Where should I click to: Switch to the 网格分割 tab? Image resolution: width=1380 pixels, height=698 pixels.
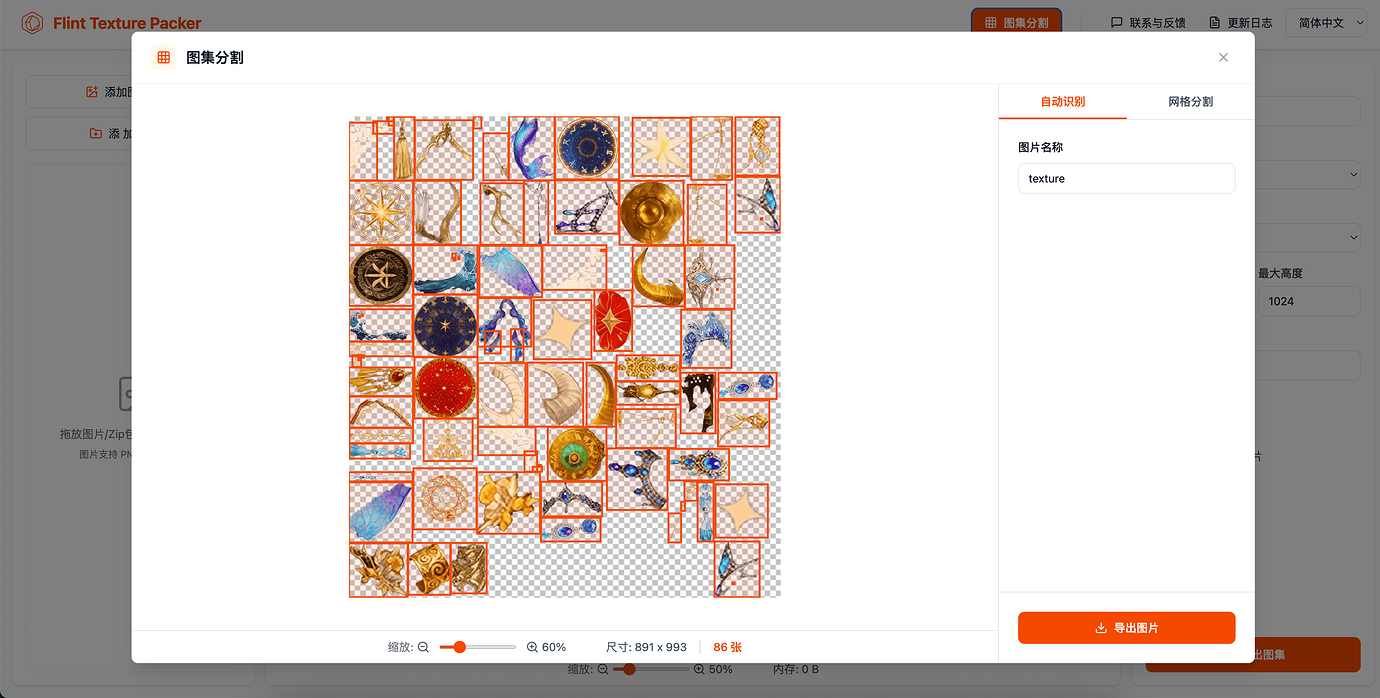click(1190, 102)
